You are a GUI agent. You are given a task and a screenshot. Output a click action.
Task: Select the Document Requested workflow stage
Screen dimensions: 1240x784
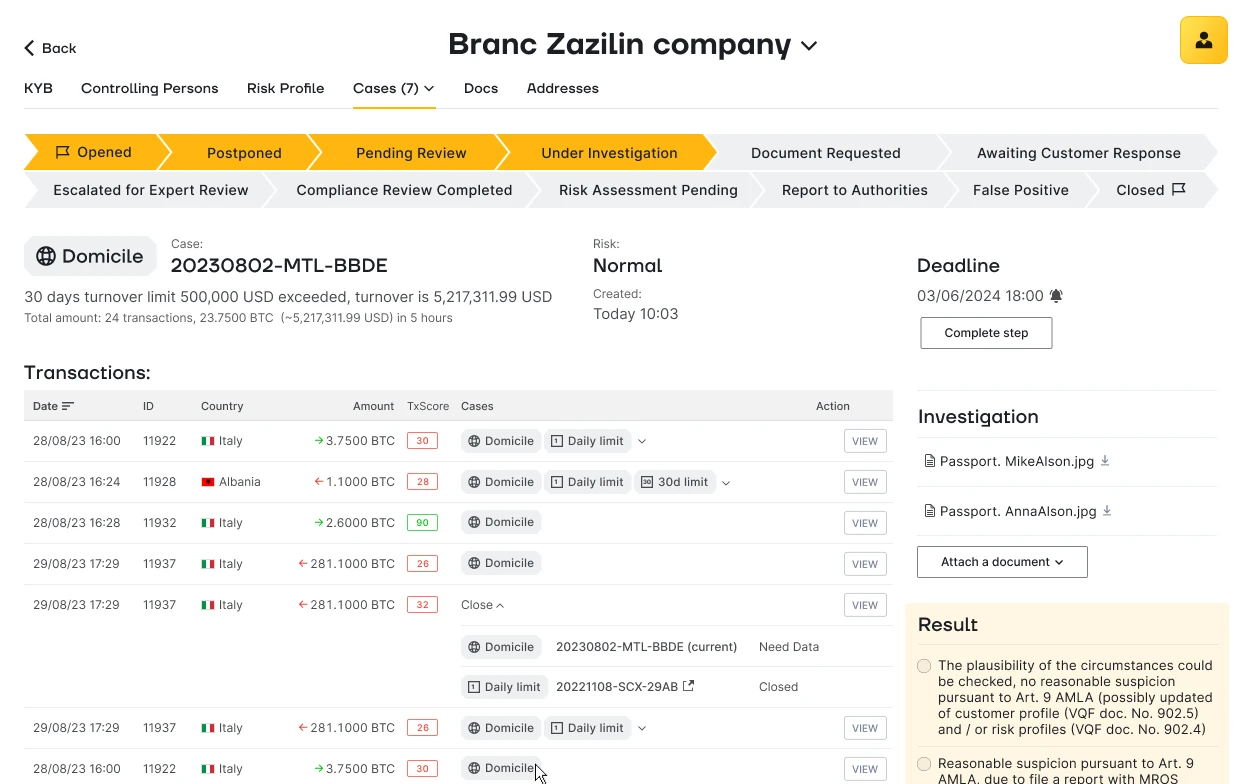coord(825,153)
